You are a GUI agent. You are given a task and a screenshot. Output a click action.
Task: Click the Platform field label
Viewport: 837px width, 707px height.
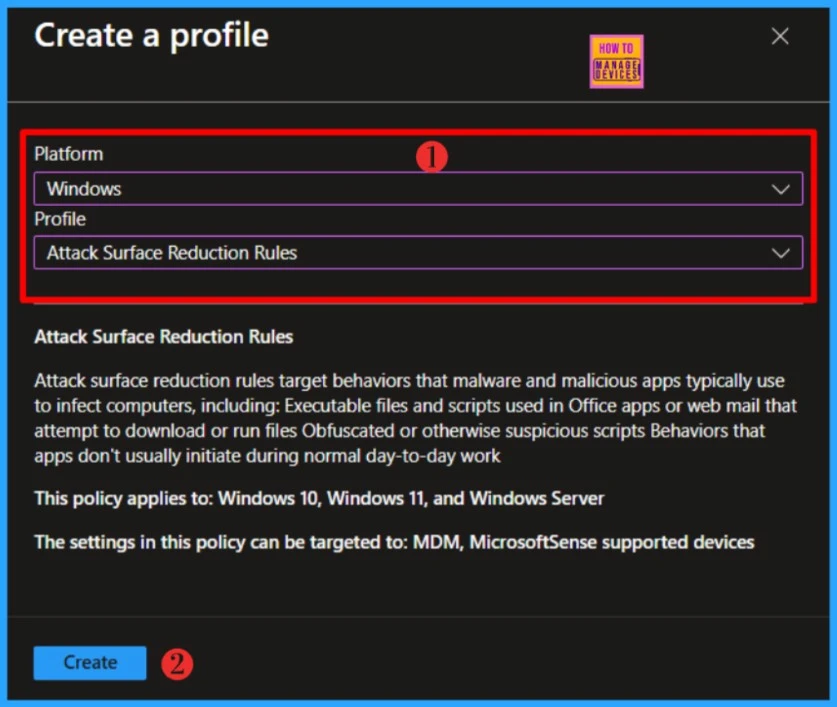pyautogui.click(x=68, y=154)
